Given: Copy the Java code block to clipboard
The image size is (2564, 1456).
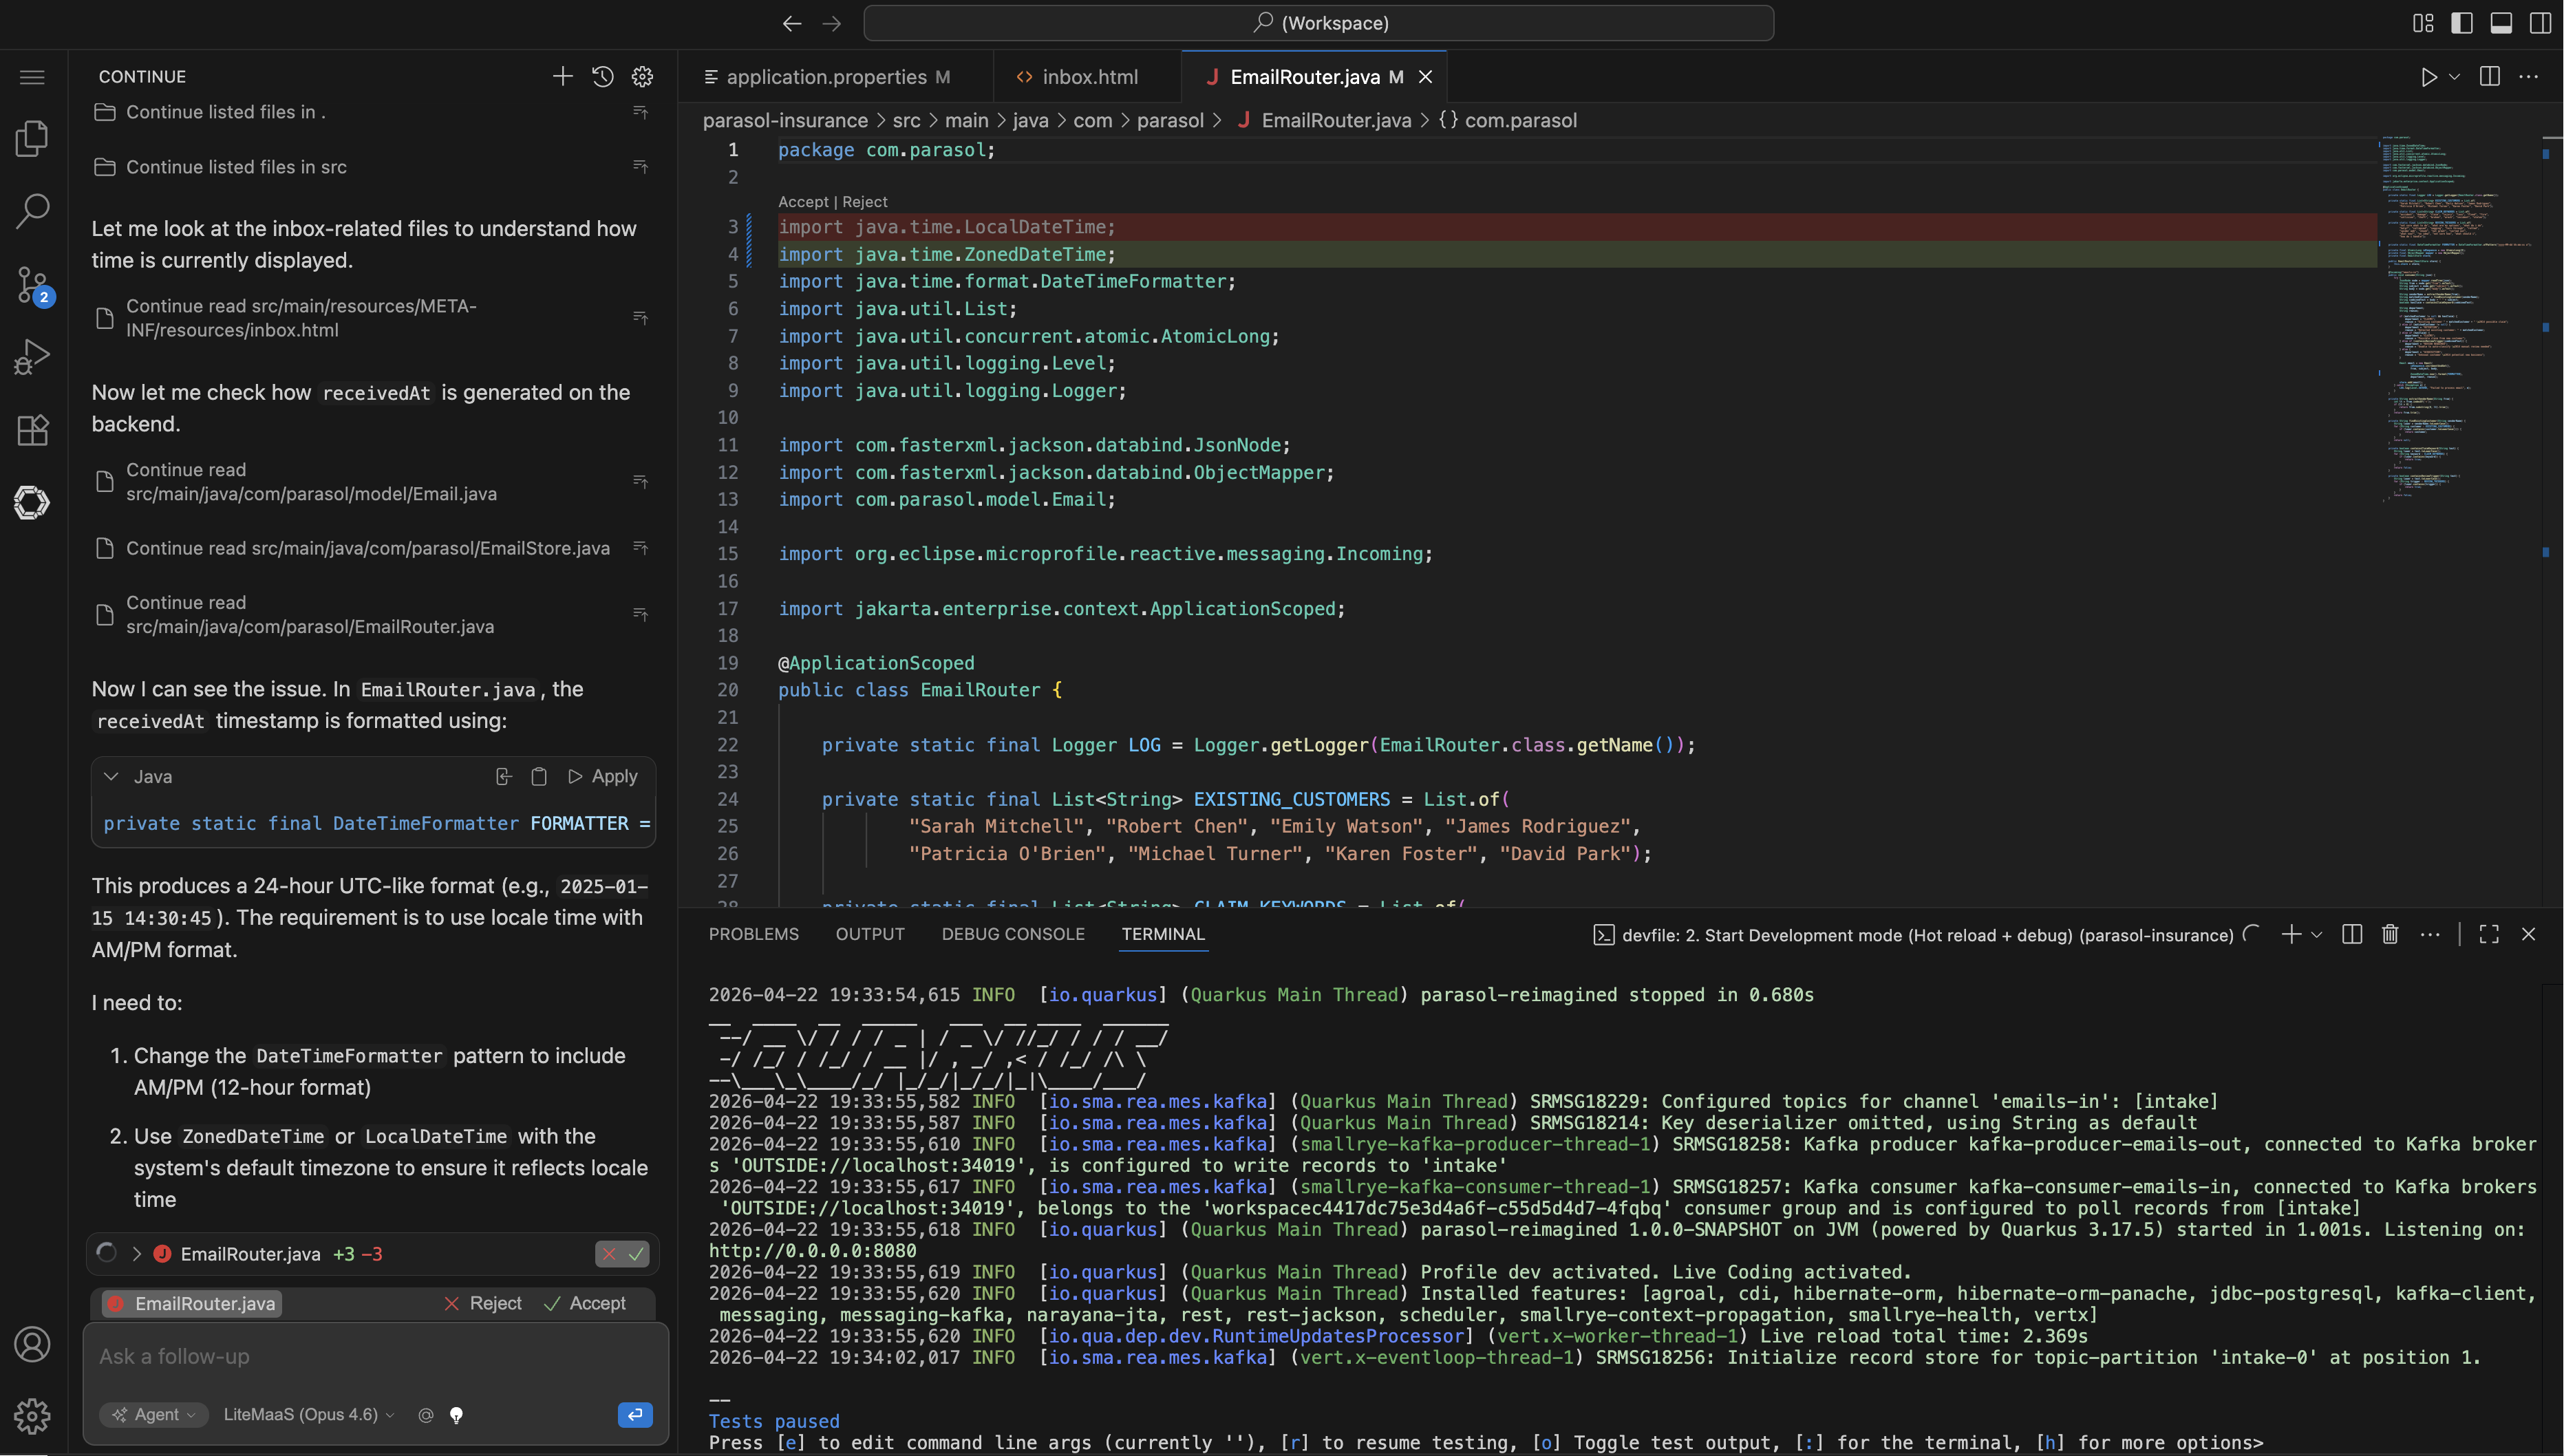Looking at the screenshot, I should (538, 777).
